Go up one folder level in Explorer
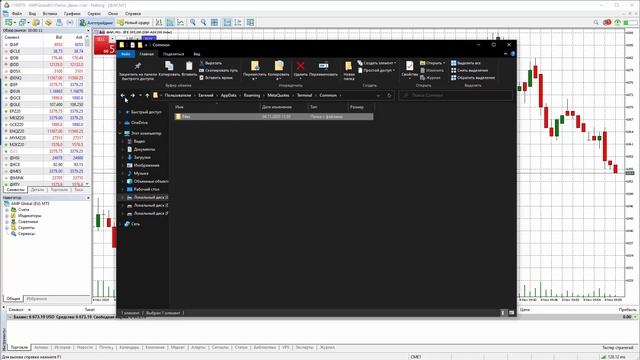This screenshot has height=360, width=640. pos(147,96)
